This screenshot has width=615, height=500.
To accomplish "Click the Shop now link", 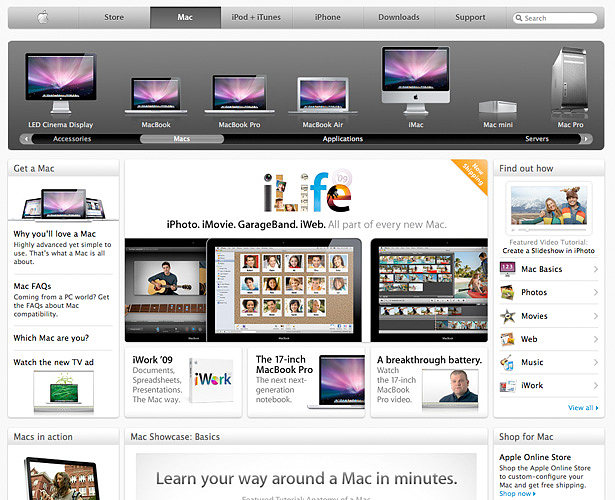I will click(517, 494).
